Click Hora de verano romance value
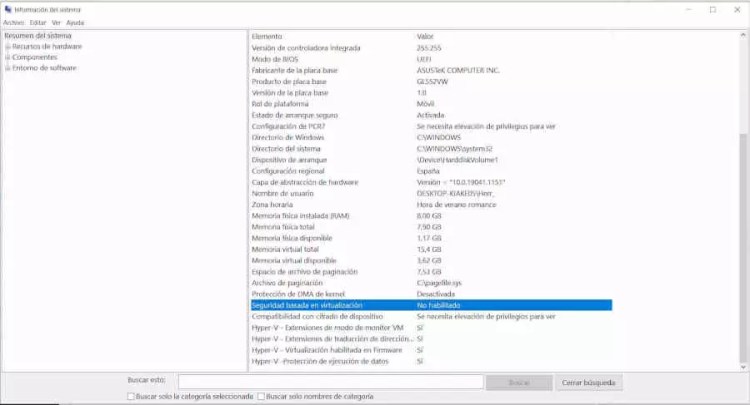Screen dimensions: 750x405 456,205
